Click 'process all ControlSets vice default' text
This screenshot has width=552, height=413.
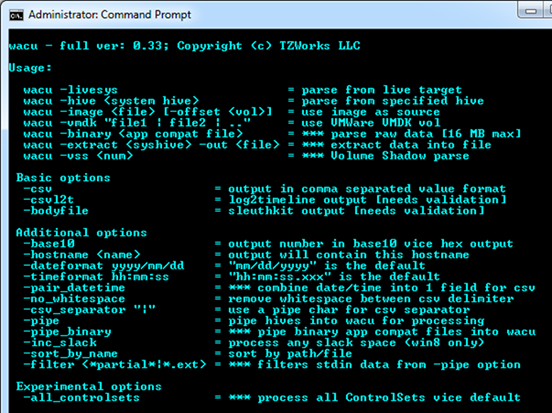389,398
